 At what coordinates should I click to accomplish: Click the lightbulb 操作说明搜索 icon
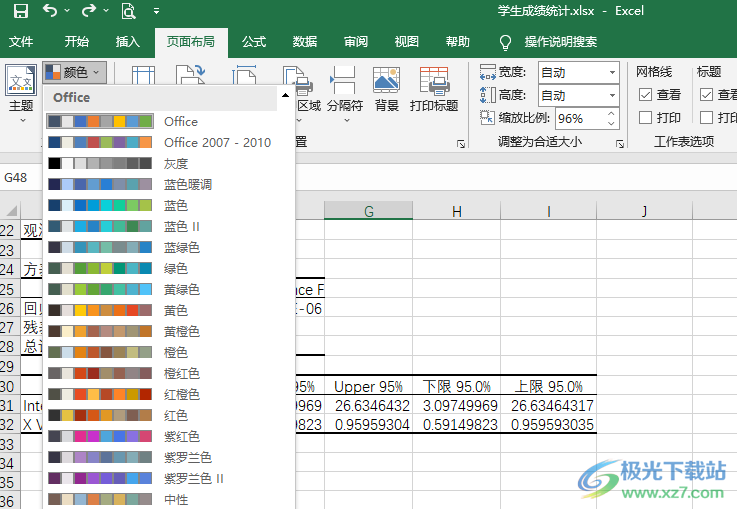(506, 42)
